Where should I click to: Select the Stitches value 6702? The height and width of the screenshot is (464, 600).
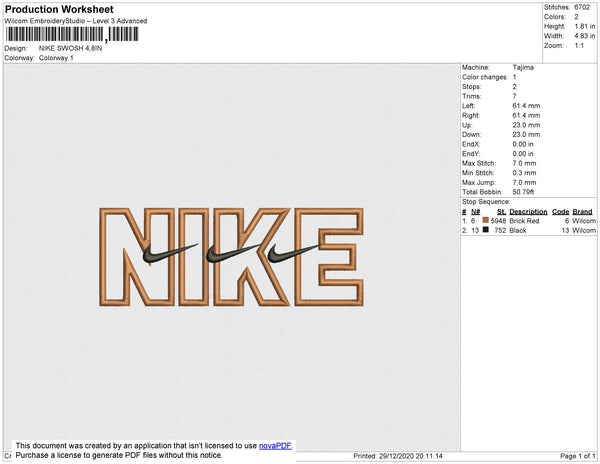point(582,7)
